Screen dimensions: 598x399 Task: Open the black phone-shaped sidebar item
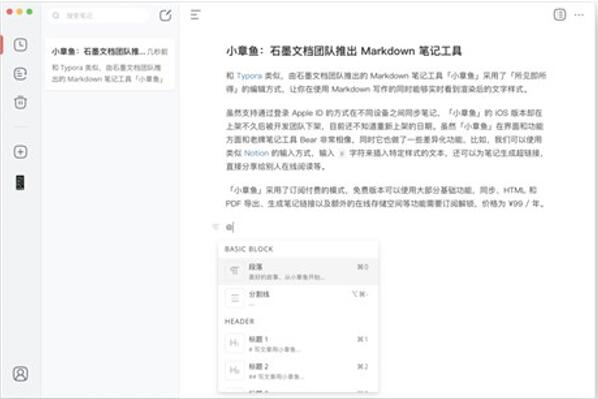coord(20,183)
